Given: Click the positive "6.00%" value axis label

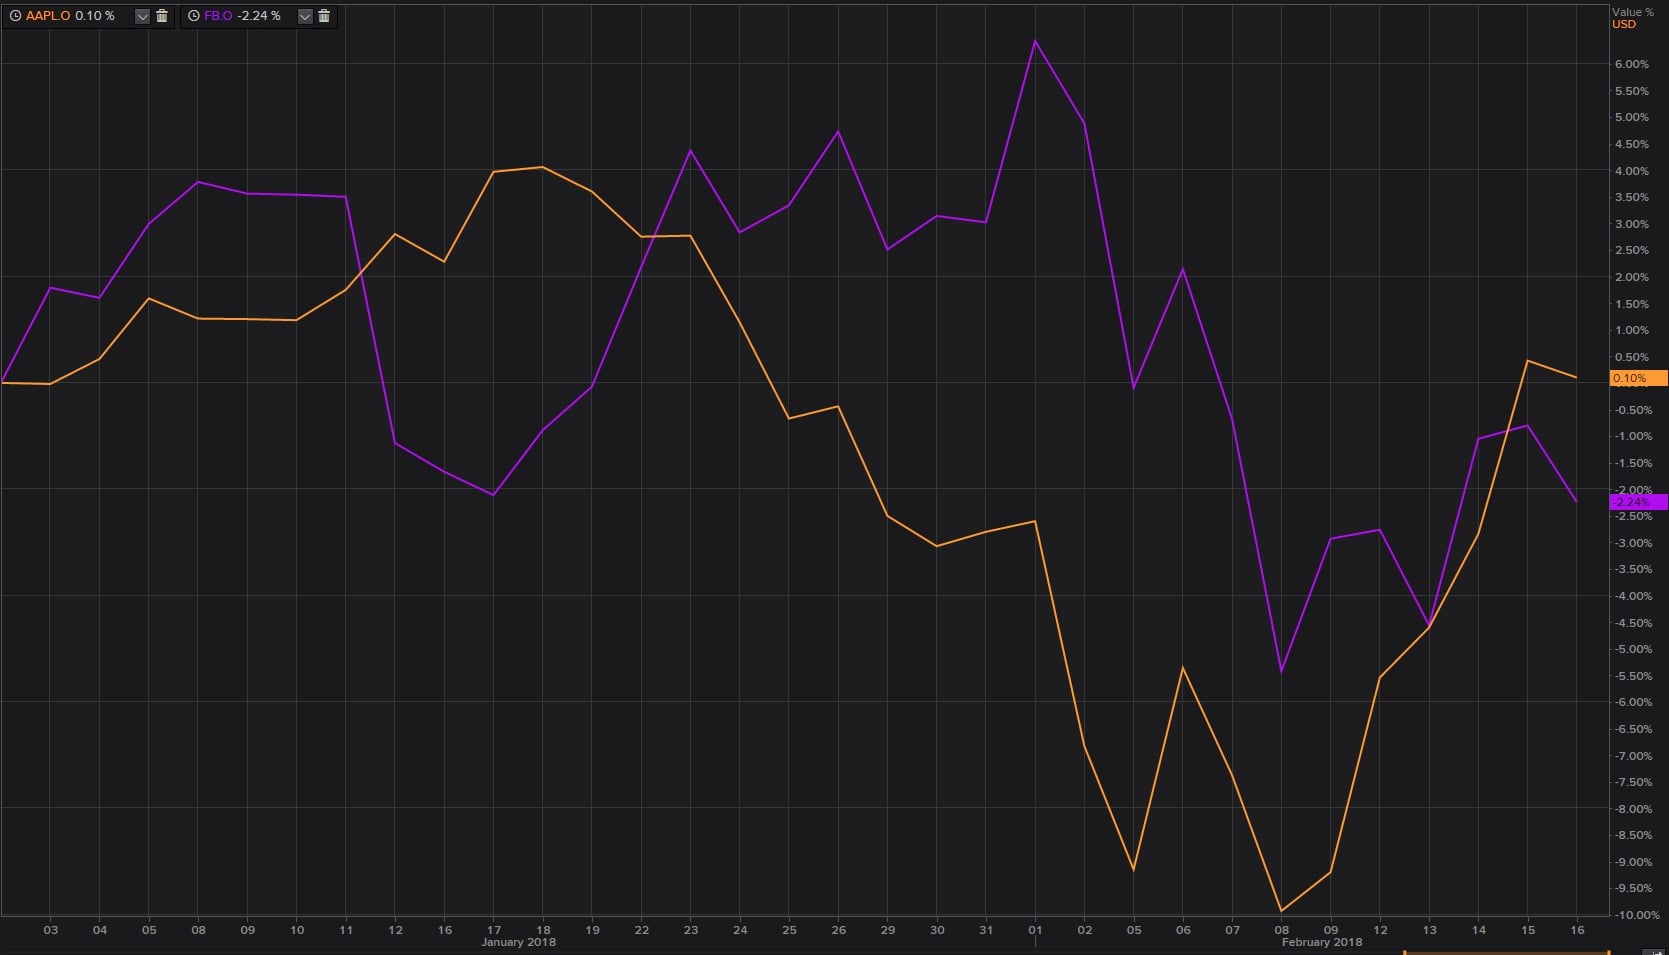Looking at the screenshot, I should coord(1631,64).
